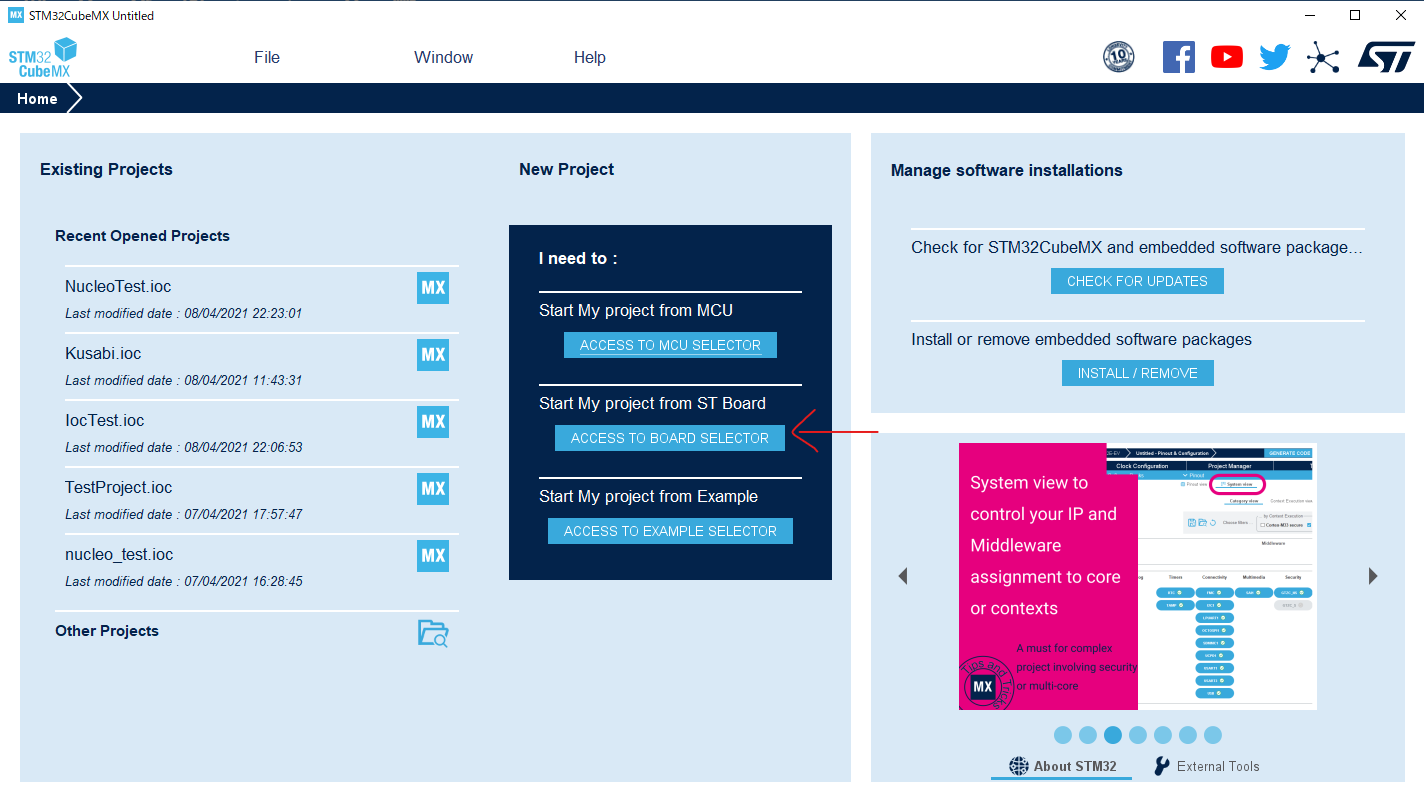
Task: Click the app icon in title bar
Action: [15, 15]
